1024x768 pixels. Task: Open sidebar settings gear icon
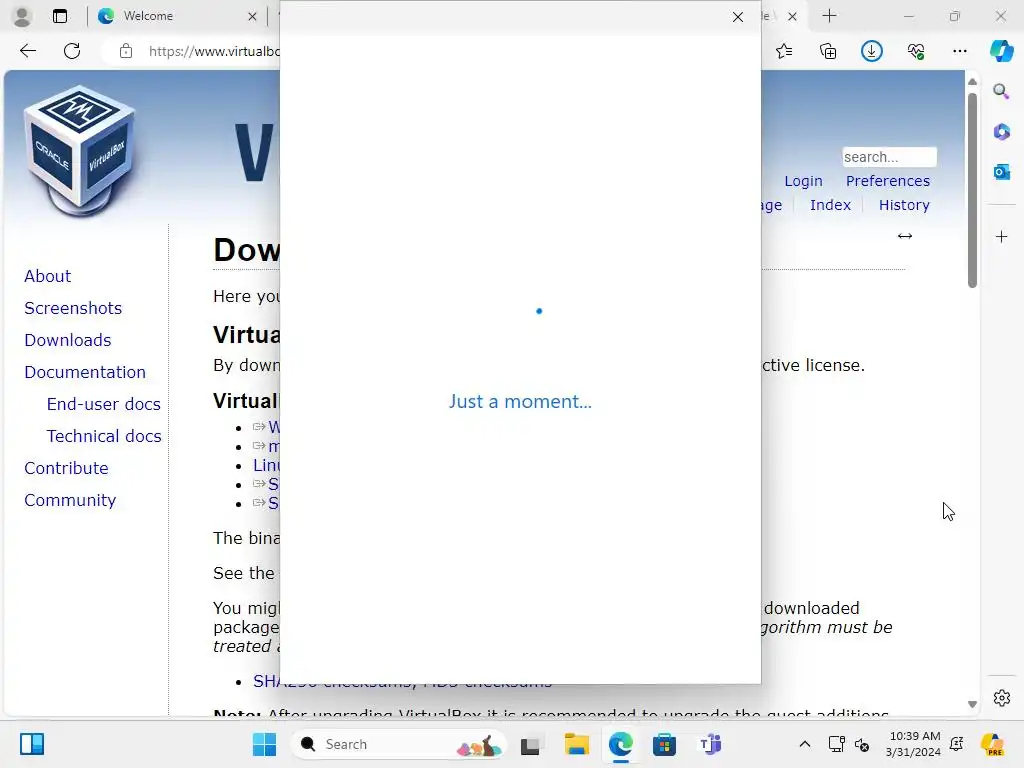coord(1001,698)
